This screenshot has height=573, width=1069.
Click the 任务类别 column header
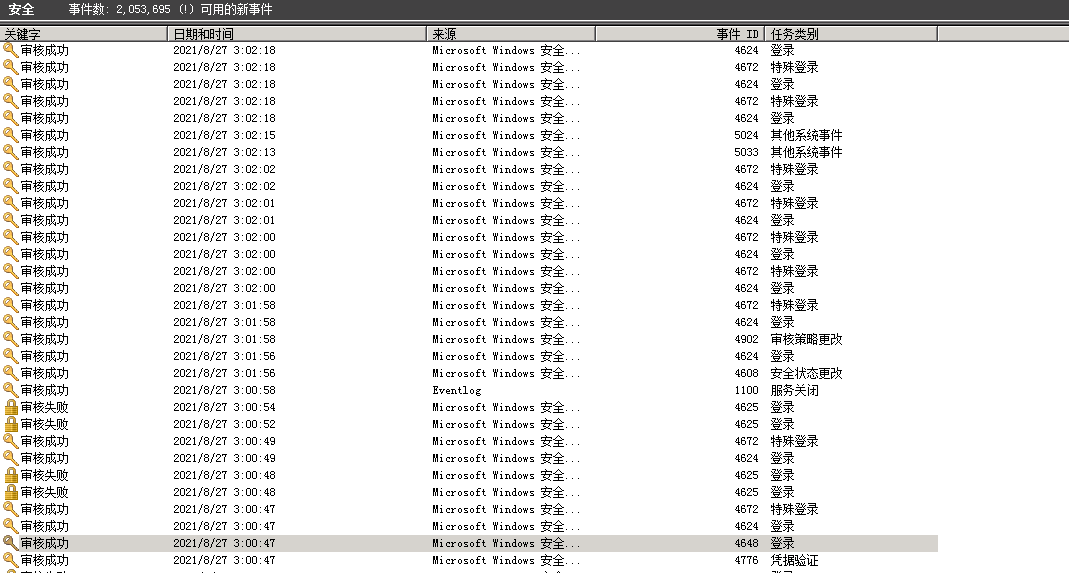tap(851, 34)
